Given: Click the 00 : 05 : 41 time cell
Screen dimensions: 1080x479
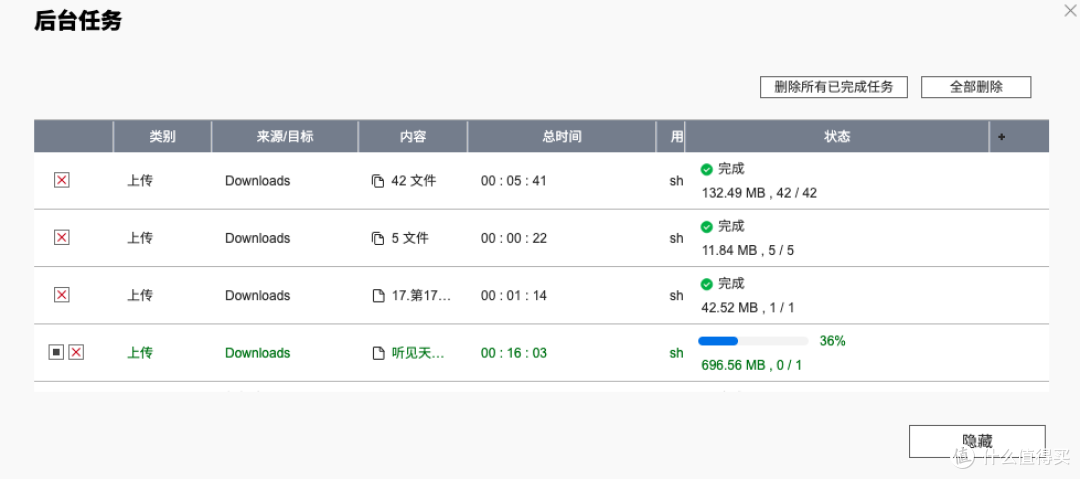Looking at the screenshot, I should [513, 181].
